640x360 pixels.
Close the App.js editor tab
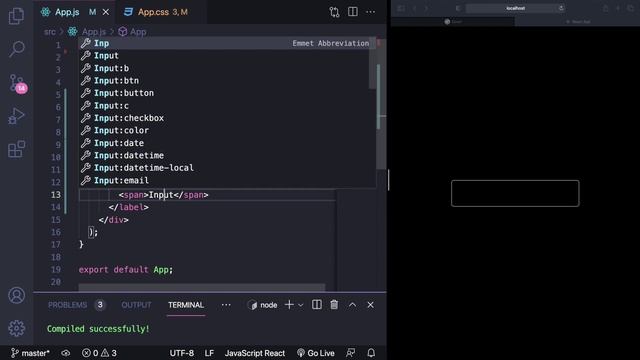click(106, 12)
